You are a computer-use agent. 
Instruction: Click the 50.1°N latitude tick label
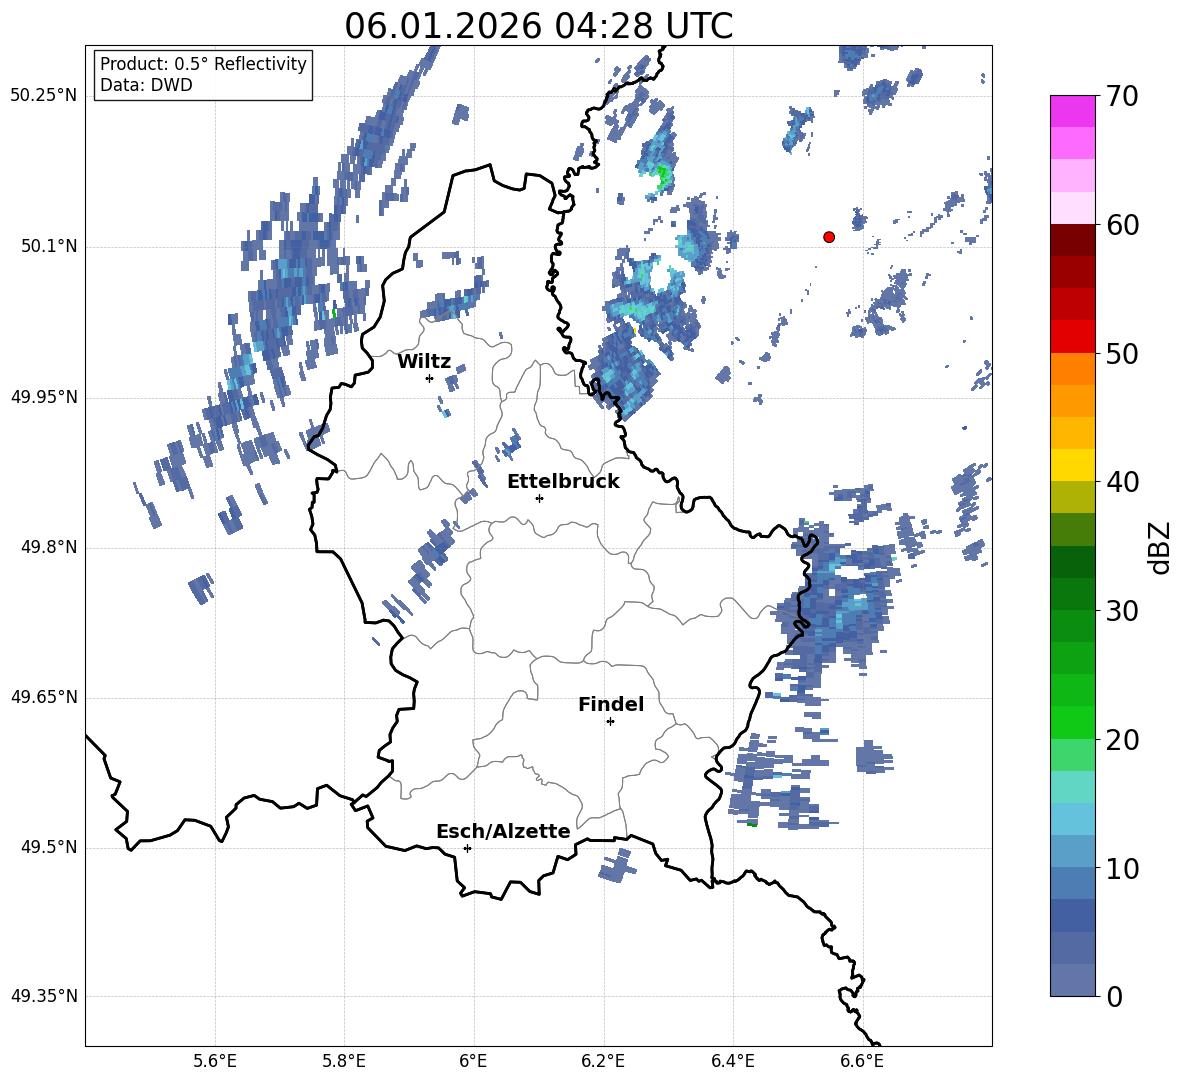click(50, 246)
